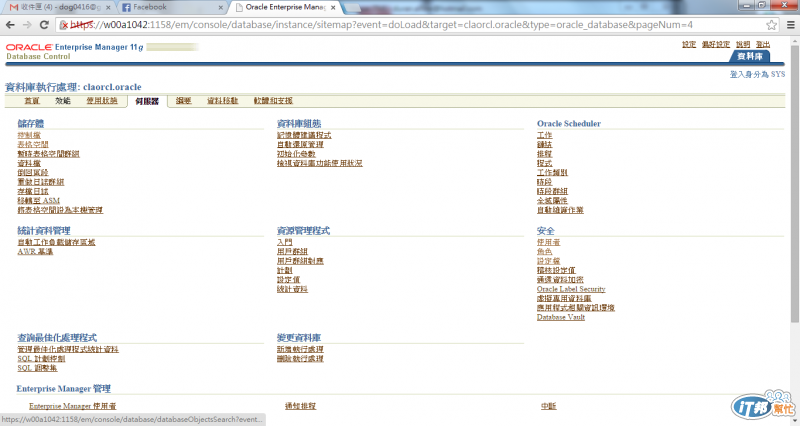Viewport: 800px width, 426px height.
Task: Open the Enterprise Manager 使用者 link
Action: point(72,406)
